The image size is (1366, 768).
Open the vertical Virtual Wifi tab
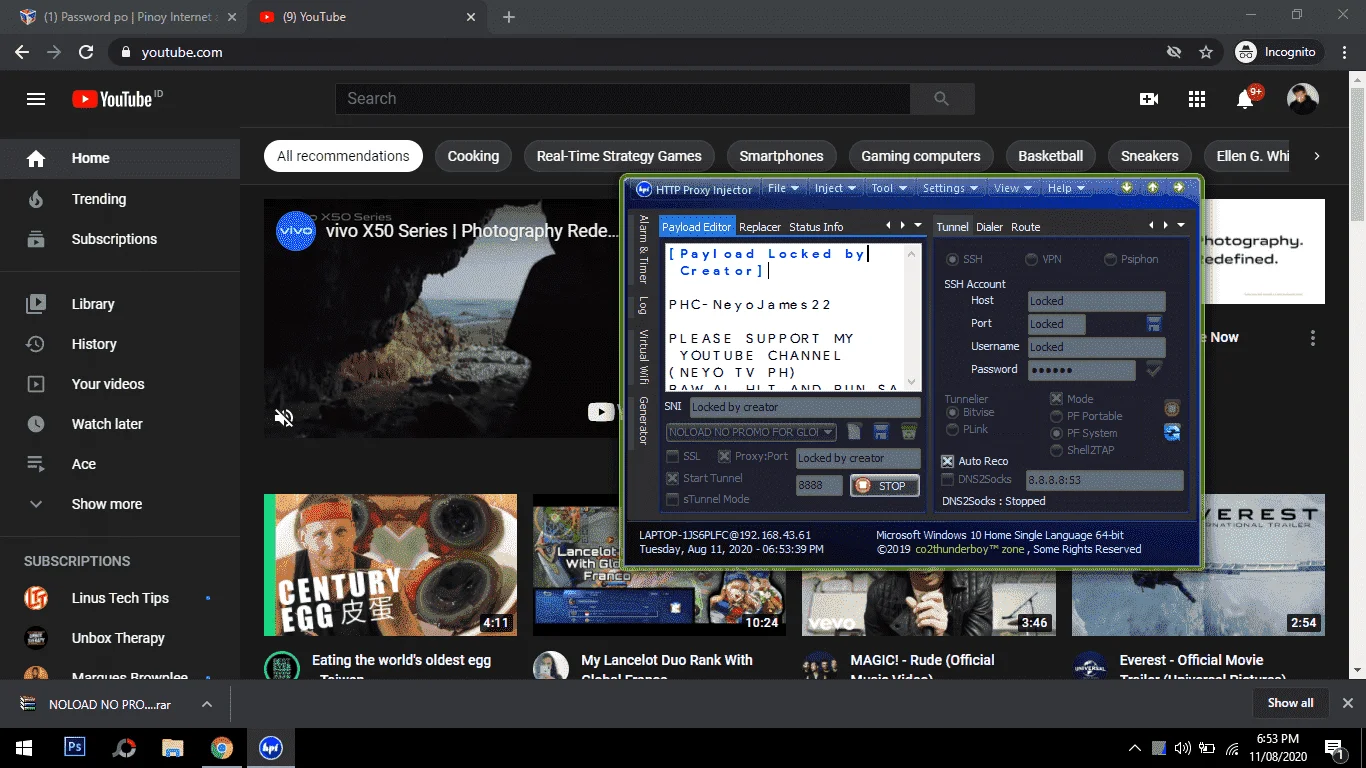coord(643,358)
